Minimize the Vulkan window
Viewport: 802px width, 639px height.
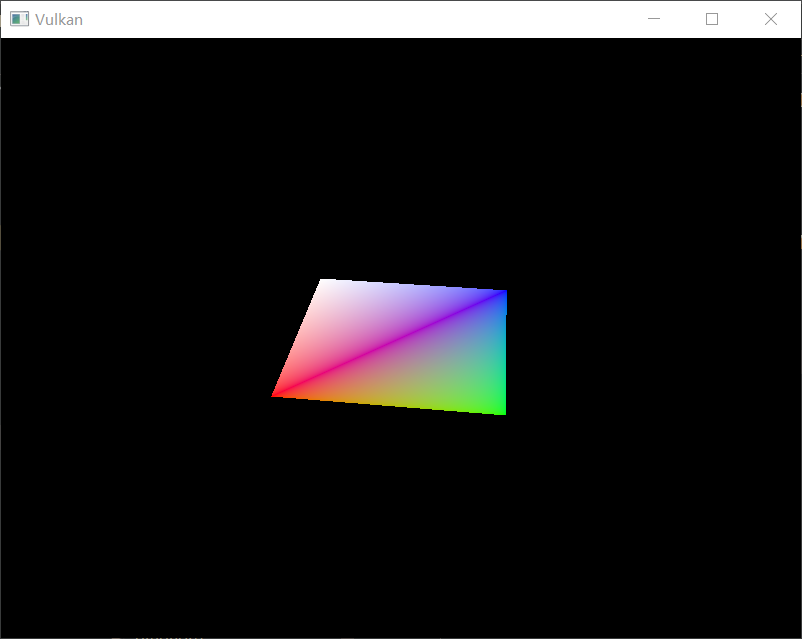tap(654, 19)
